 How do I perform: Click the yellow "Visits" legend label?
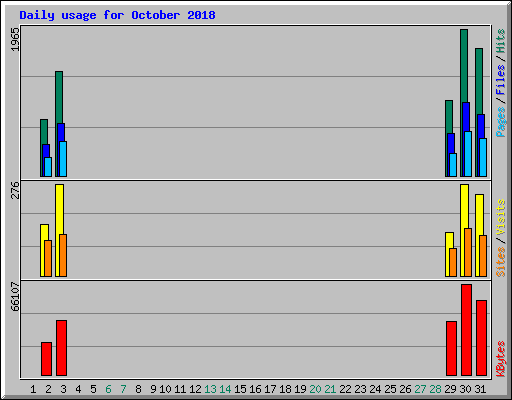(501, 217)
